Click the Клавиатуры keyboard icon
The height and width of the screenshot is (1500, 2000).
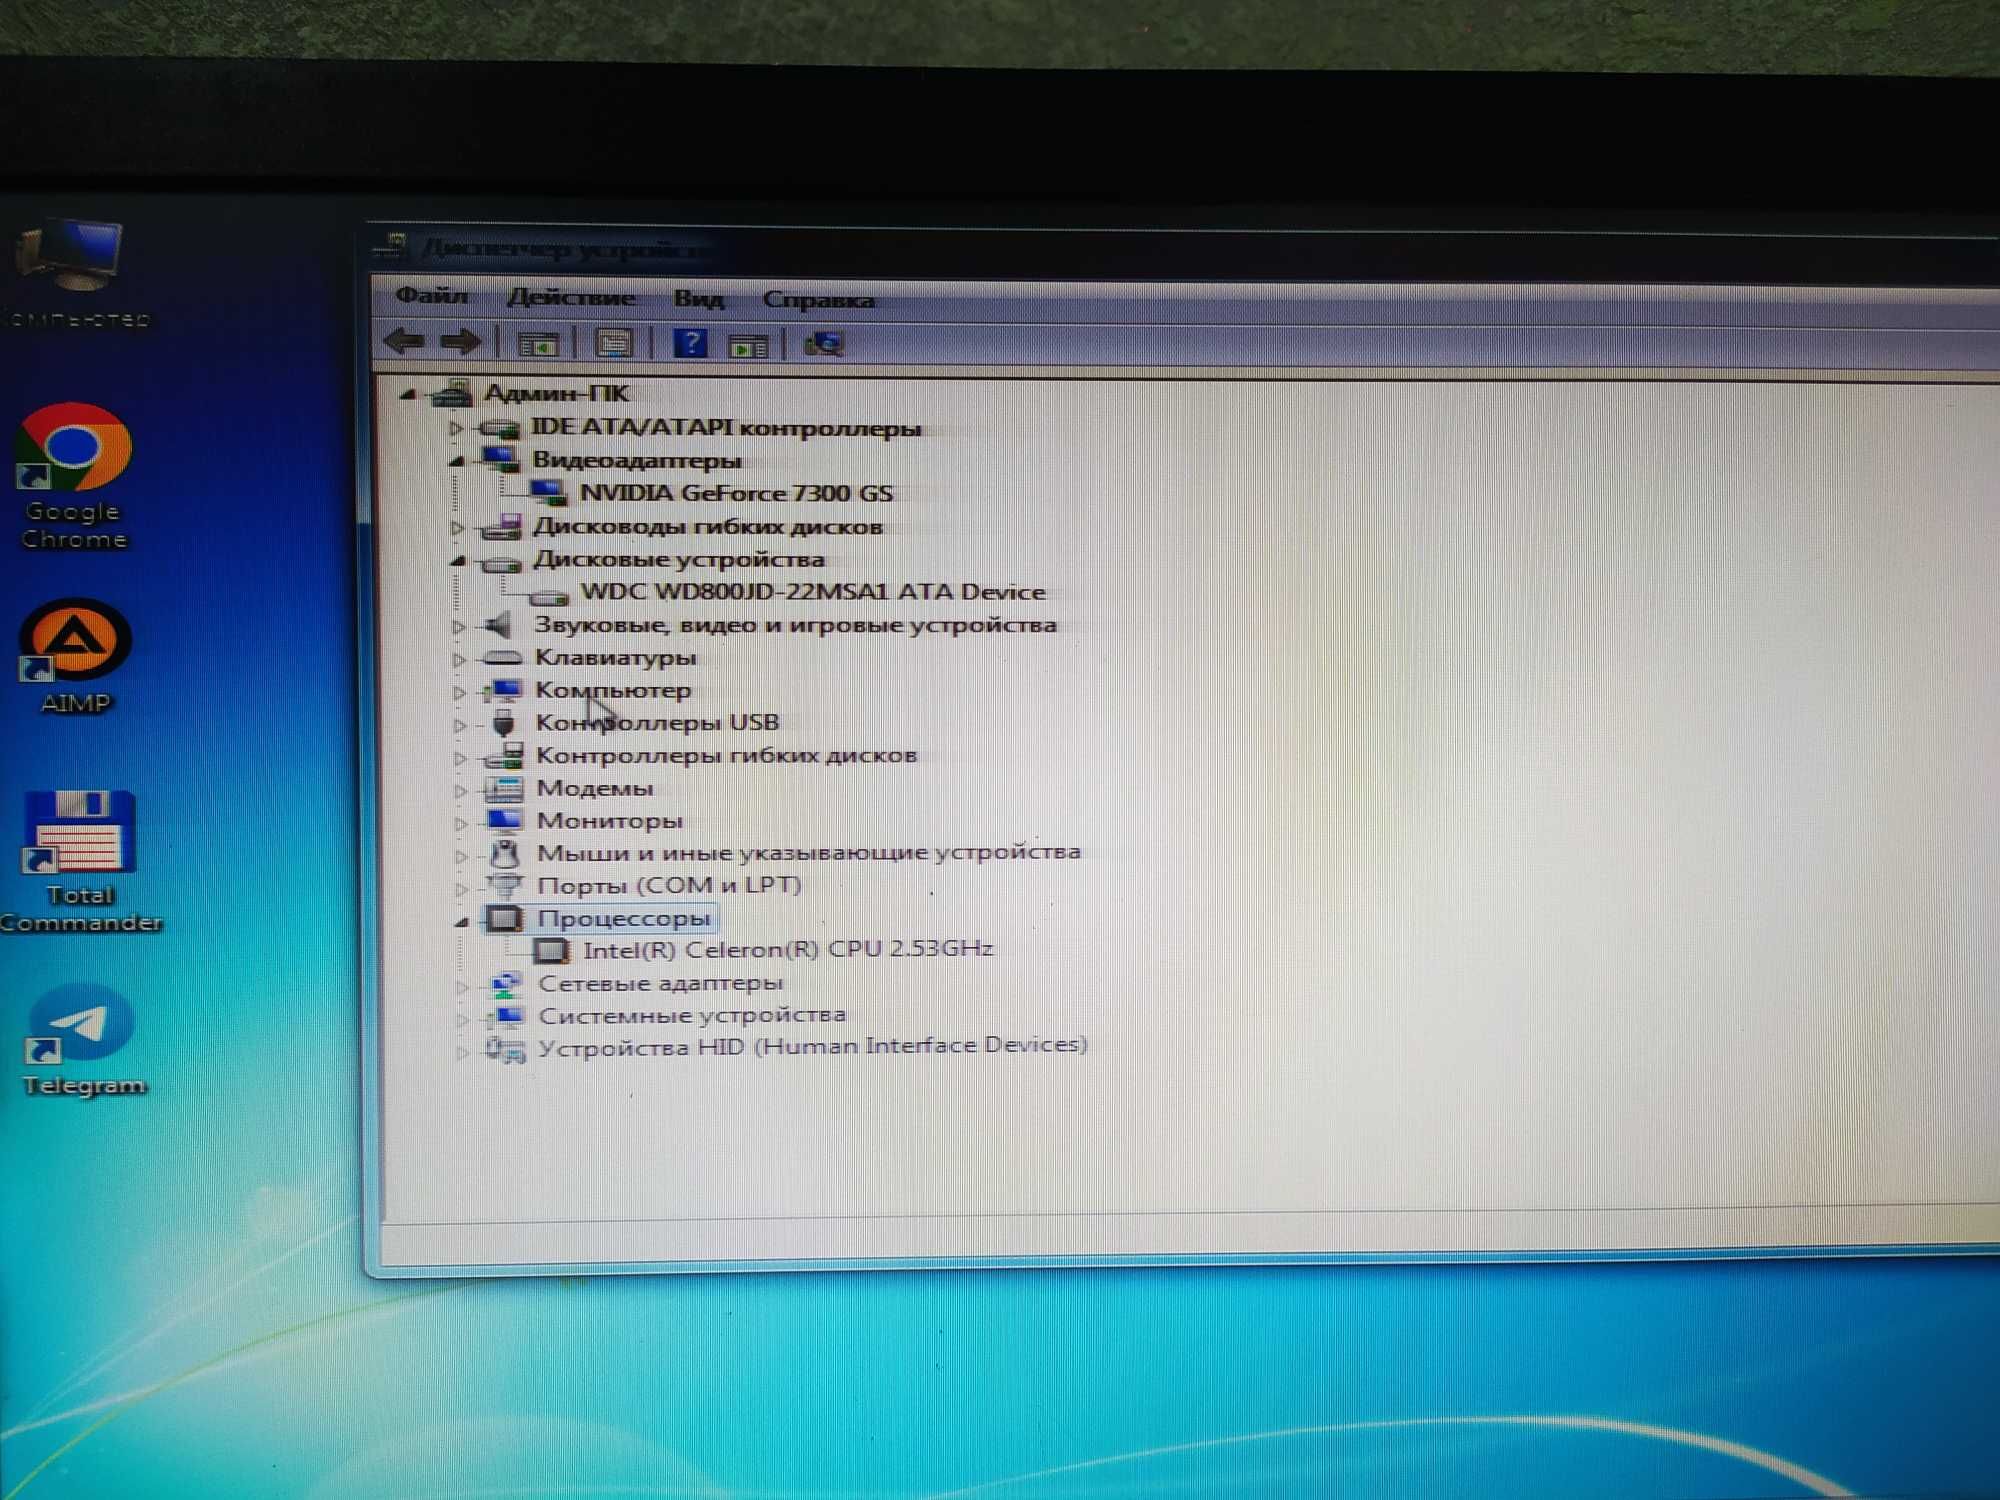(502, 658)
